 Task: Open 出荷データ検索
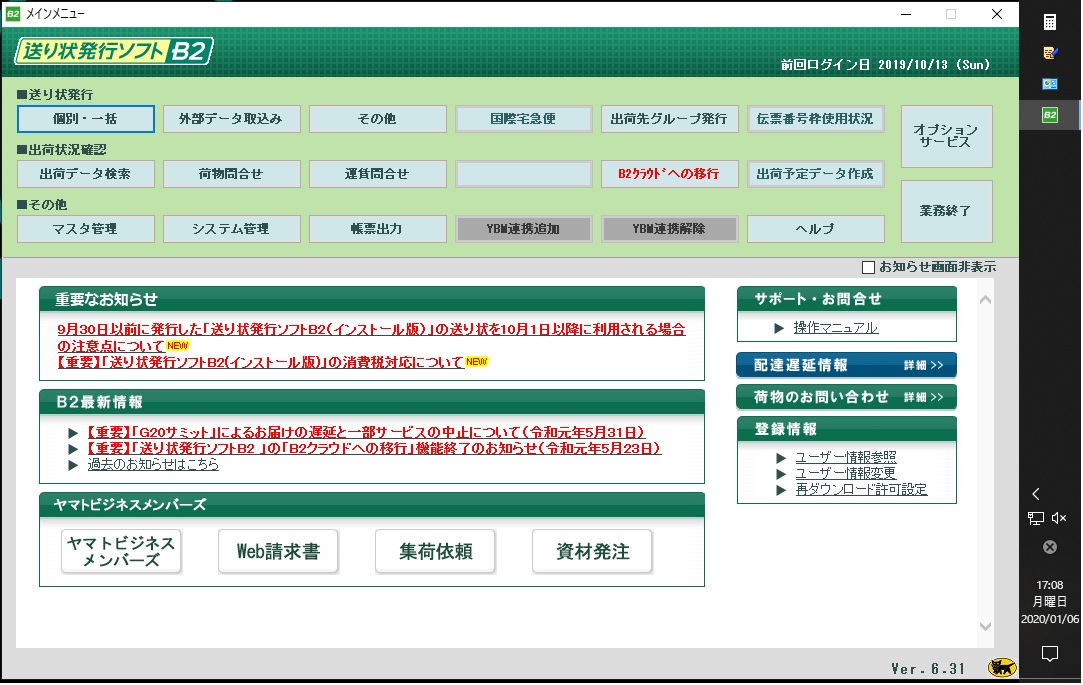[86, 174]
